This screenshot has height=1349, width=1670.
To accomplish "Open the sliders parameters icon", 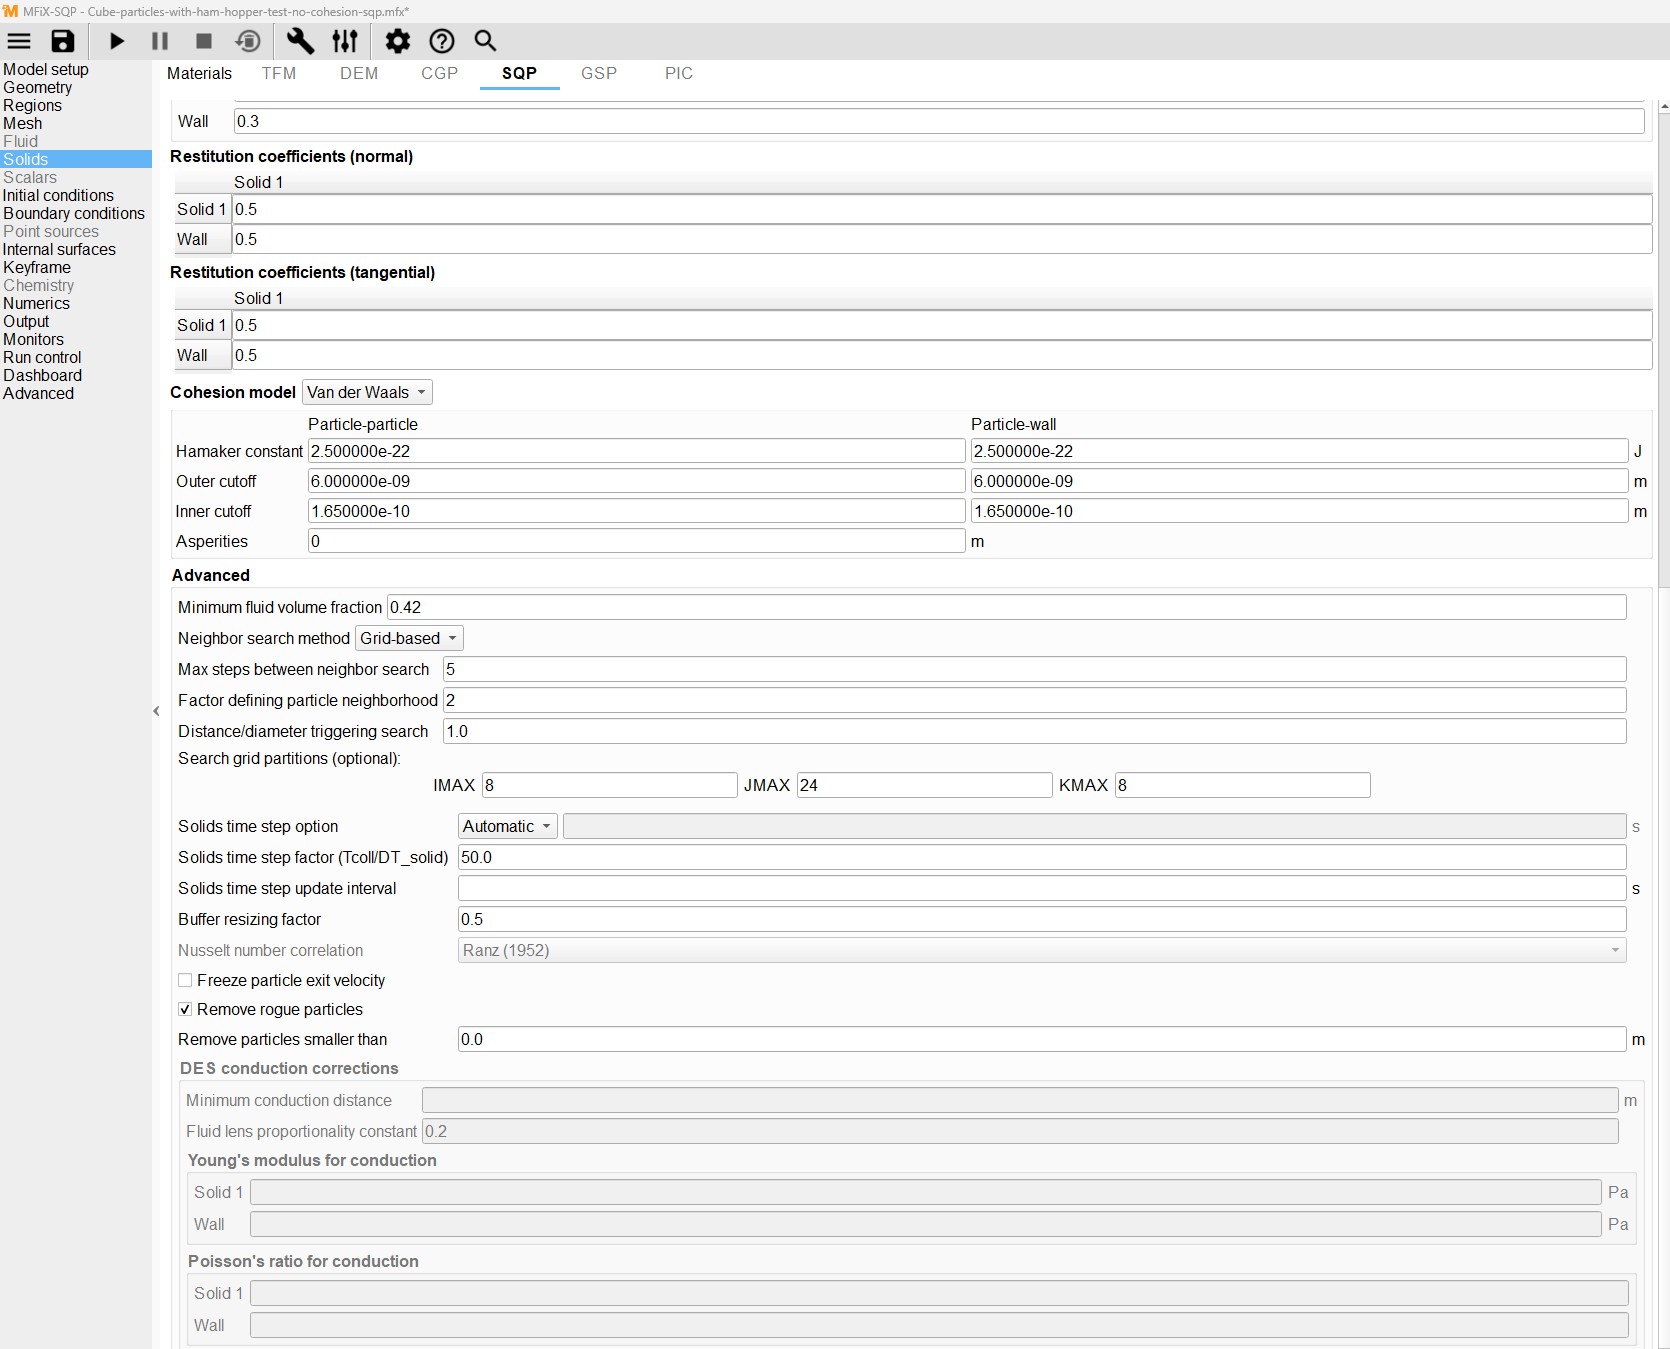I will coord(345,41).
